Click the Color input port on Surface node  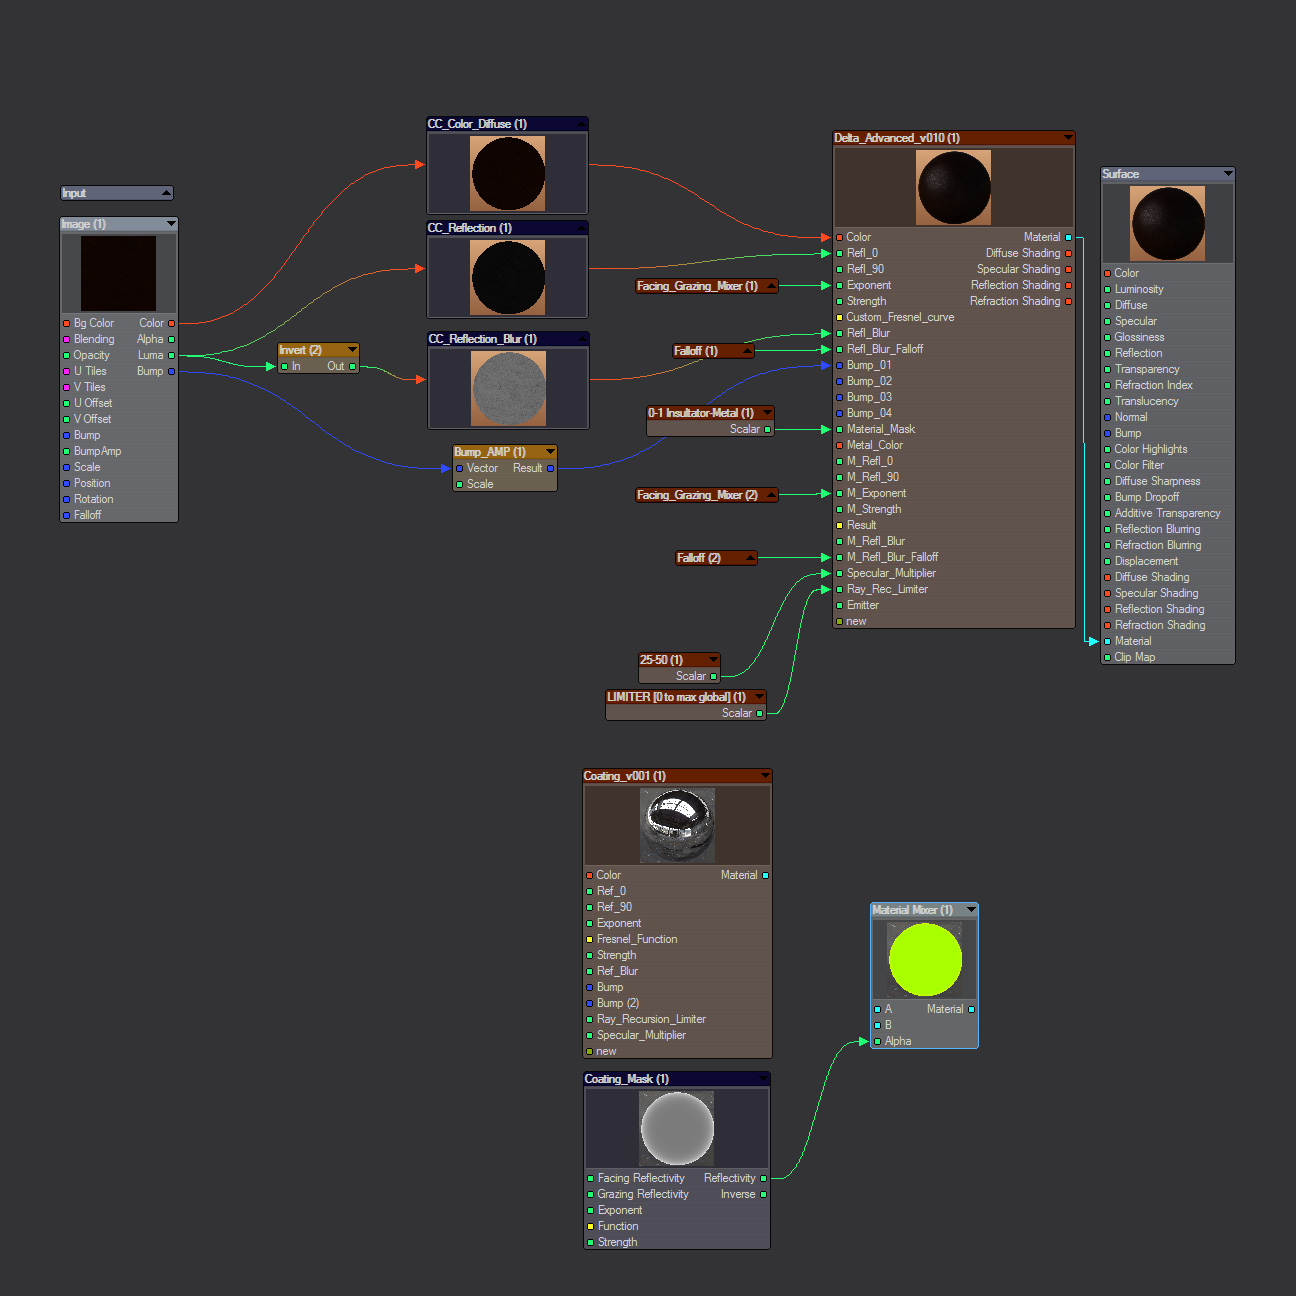[x=1107, y=273]
